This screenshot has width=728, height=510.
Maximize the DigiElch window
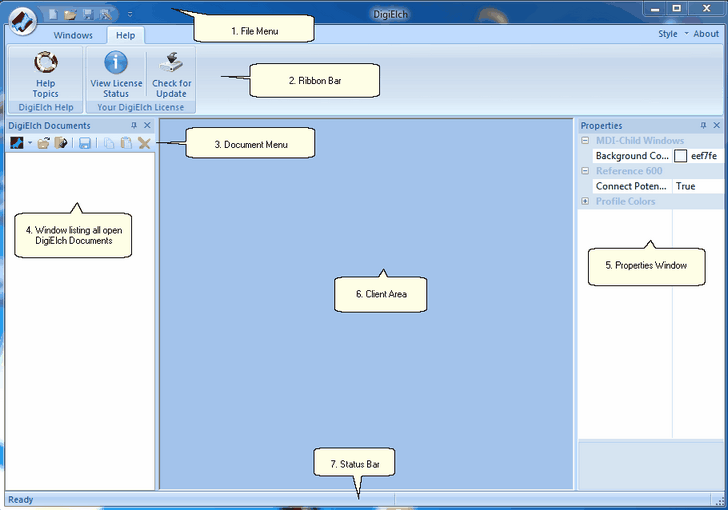[677, 8]
